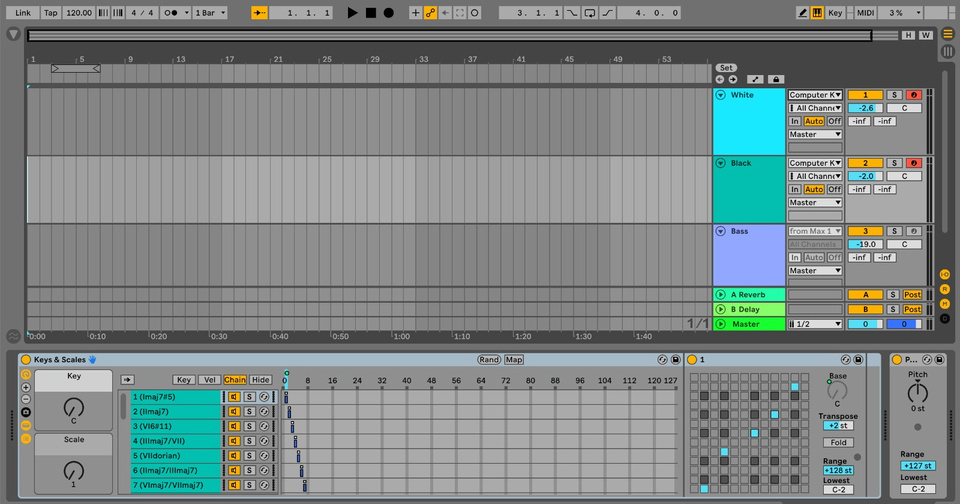Collapse the Bass track with fold triangle
The image size is (960, 504).
[x=720, y=231]
